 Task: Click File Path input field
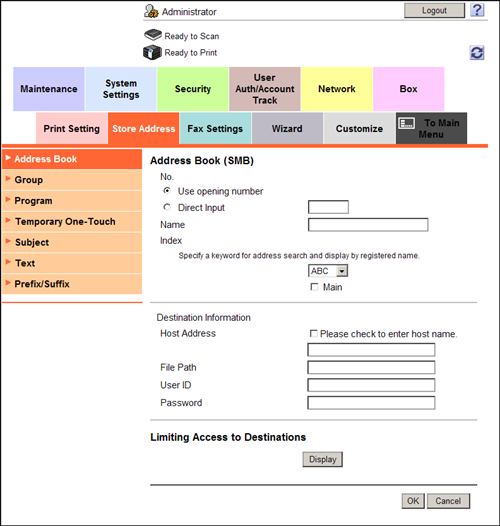371,367
